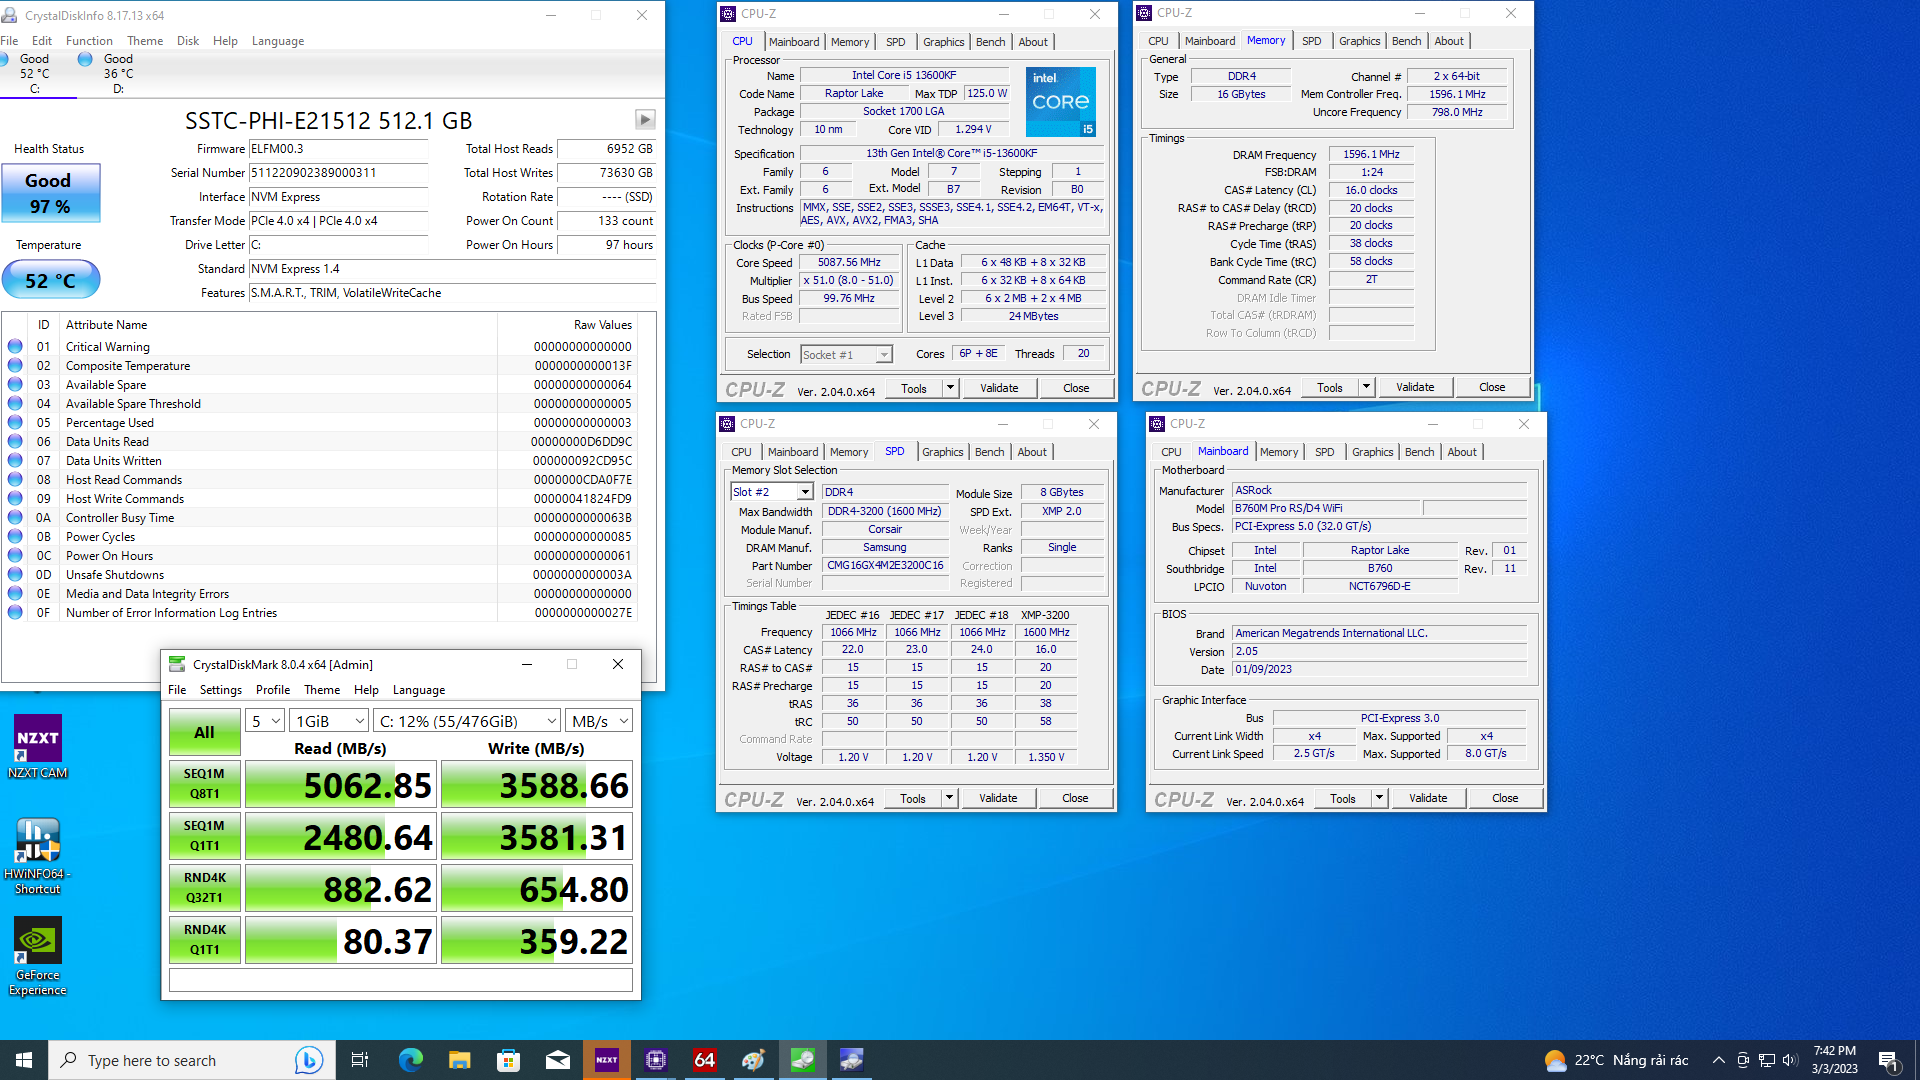1920x1080 pixels.
Task: Click the 52 °C temperature indicator
Action: 50,280
